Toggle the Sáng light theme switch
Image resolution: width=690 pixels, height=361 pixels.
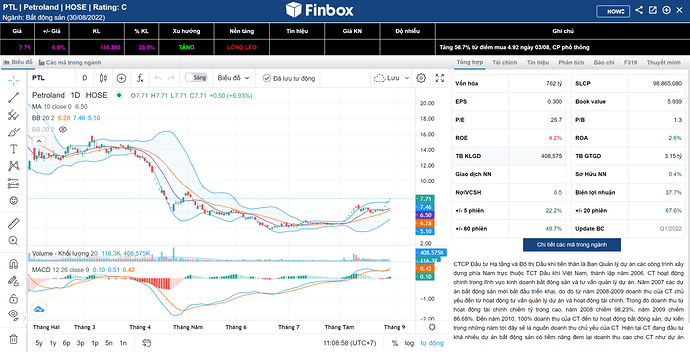coord(196,78)
